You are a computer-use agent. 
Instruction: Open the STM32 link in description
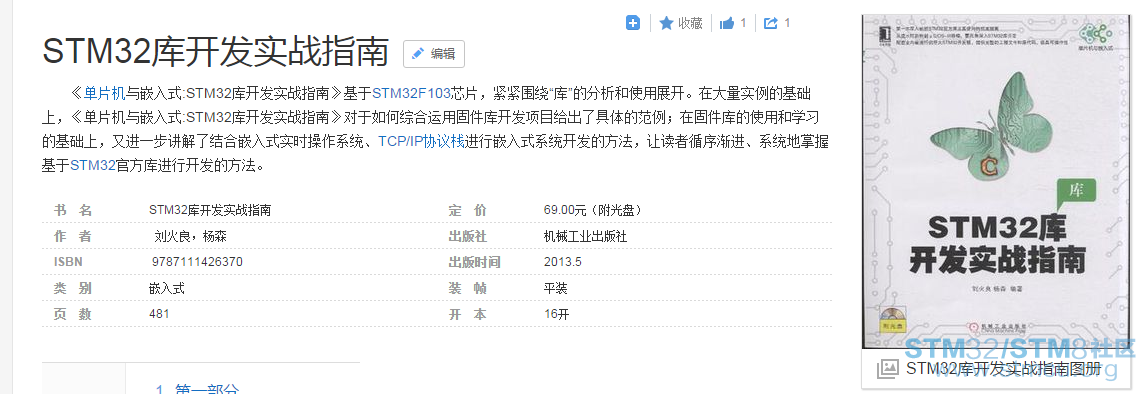[x=92, y=165]
